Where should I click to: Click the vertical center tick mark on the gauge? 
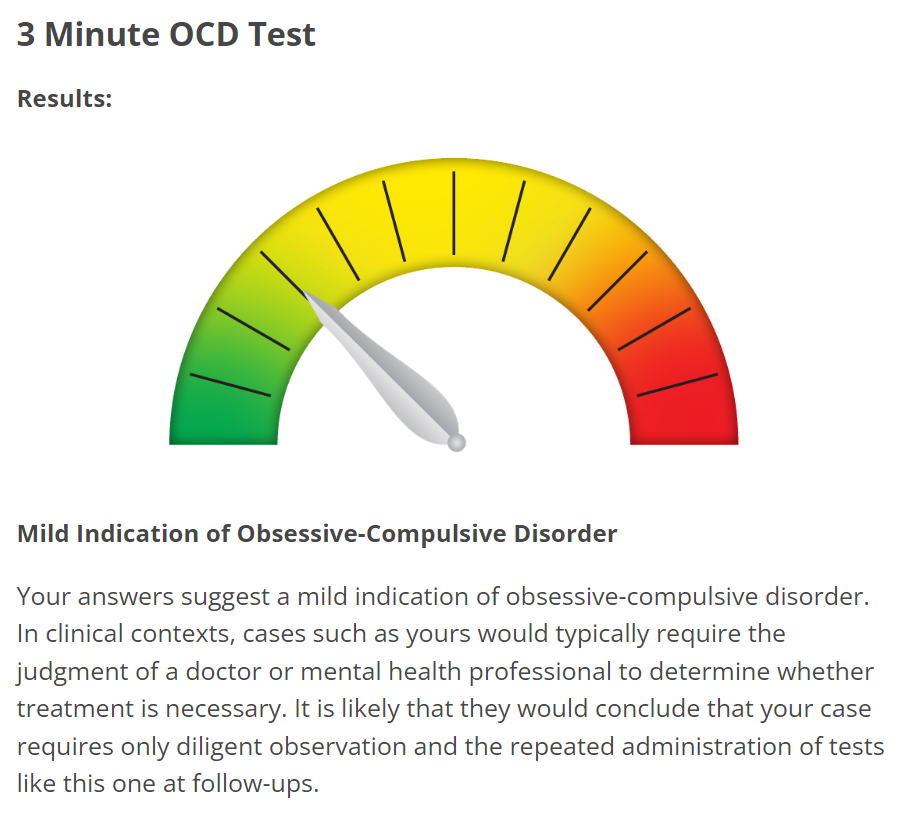[454, 213]
